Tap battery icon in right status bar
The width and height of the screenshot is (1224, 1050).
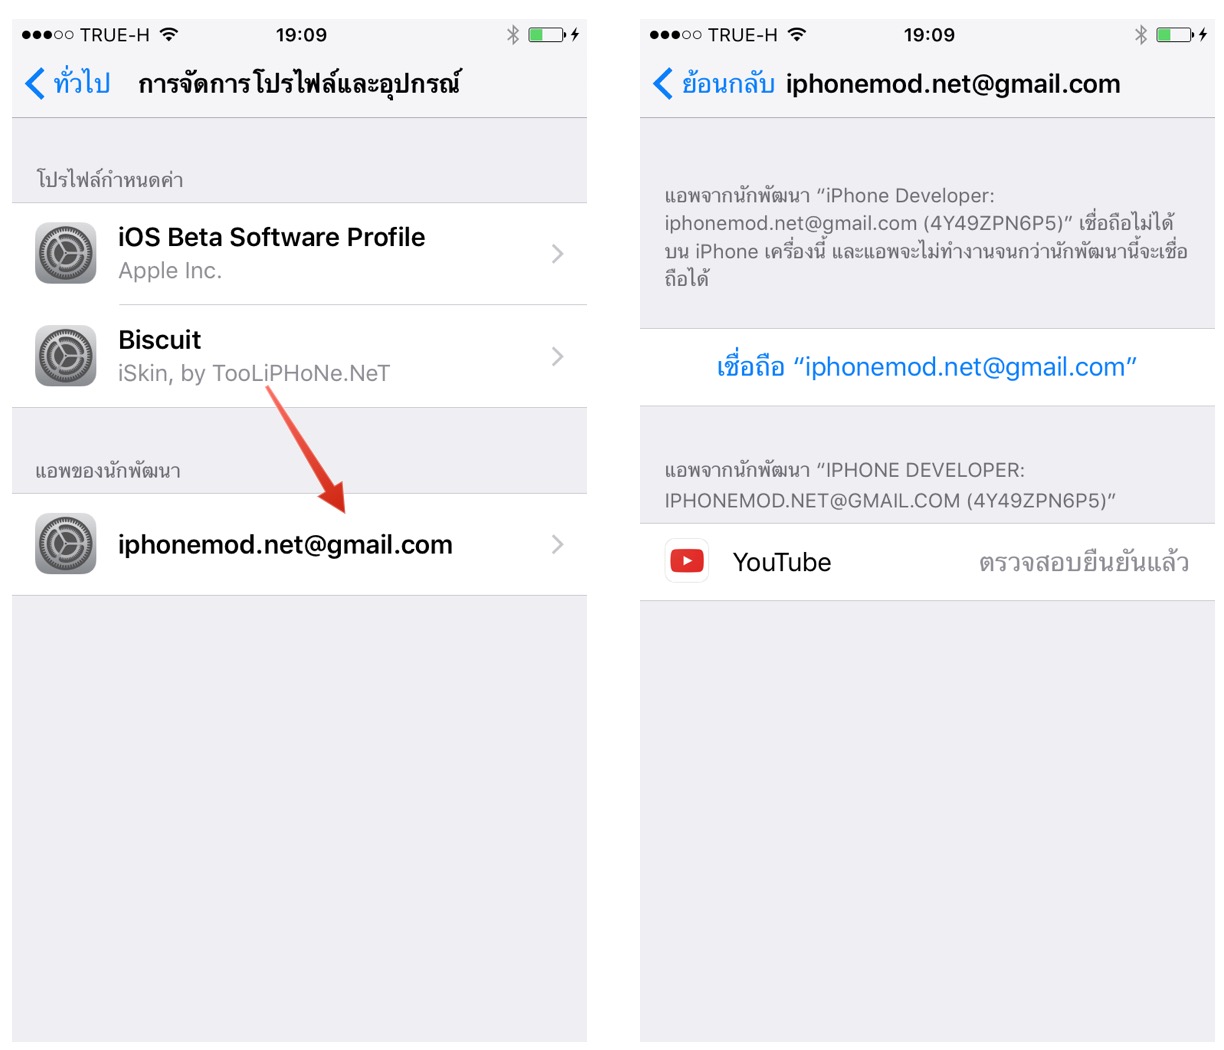point(1179,35)
